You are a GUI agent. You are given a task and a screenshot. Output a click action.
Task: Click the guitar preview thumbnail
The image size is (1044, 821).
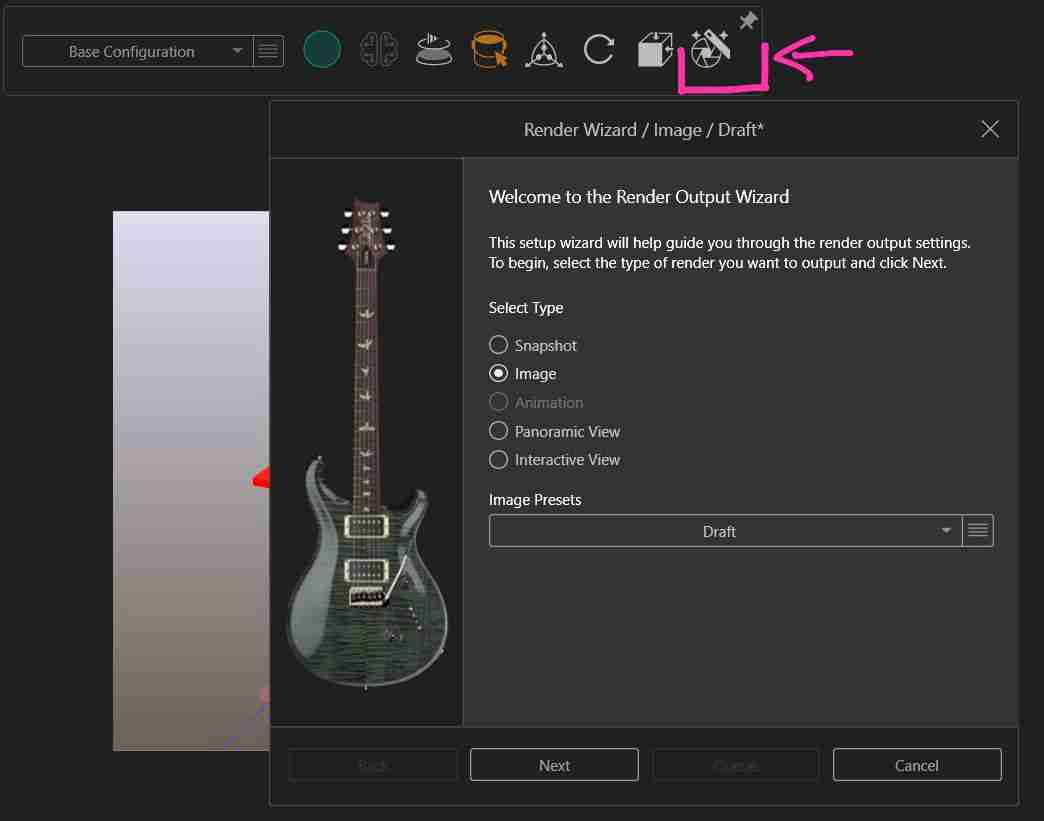coord(367,443)
